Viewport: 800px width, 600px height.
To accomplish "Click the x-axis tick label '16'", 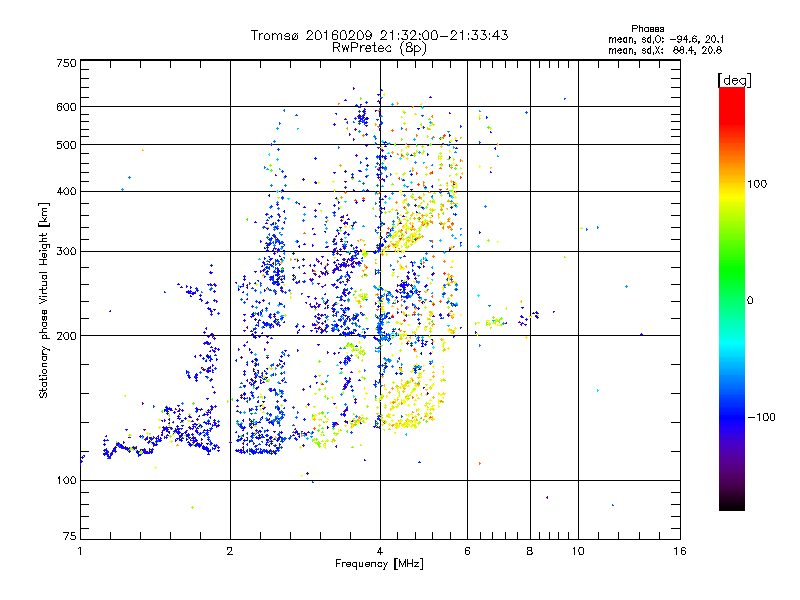I will (x=680, y=551).
